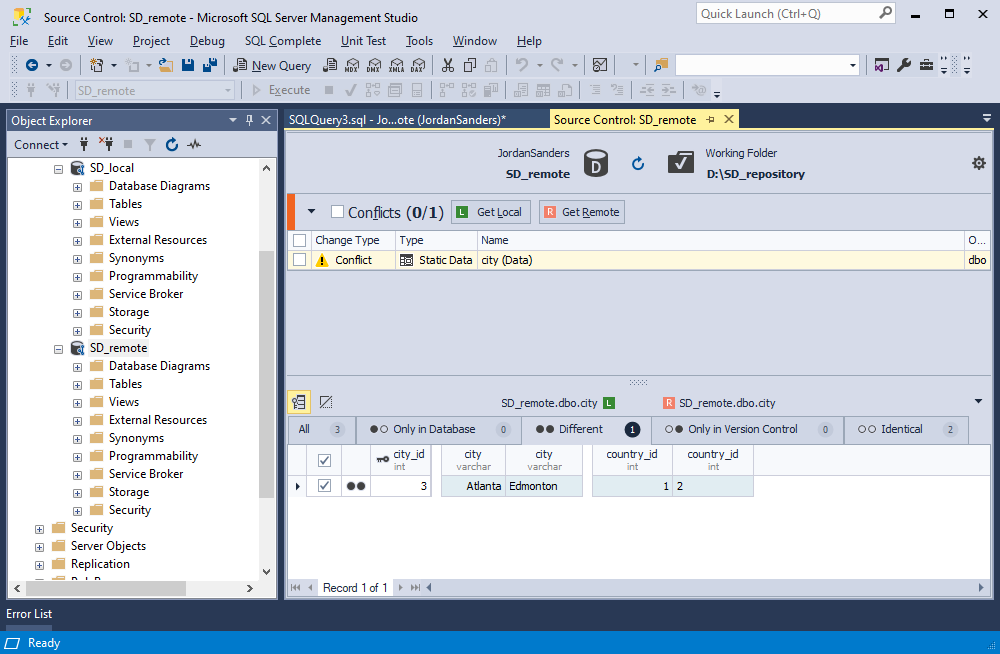
Task: Open the Tools menu
Action: (419, 41)
